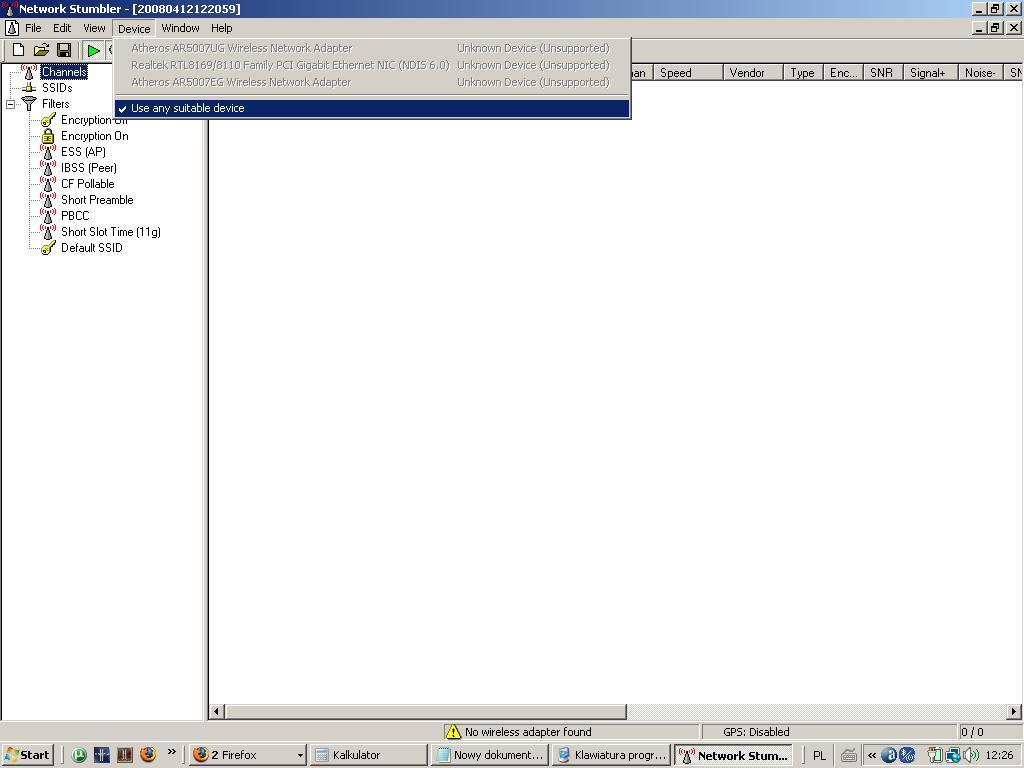This screenshot has width=1024, height=768.
Task: Select the Short Preamble filter
Action: pos(97,200)
